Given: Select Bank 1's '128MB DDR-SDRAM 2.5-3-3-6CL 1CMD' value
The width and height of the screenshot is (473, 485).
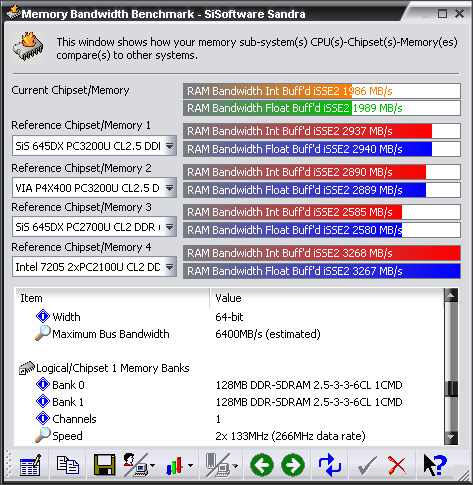Looking at the screenshot, I should click(309, 402).
